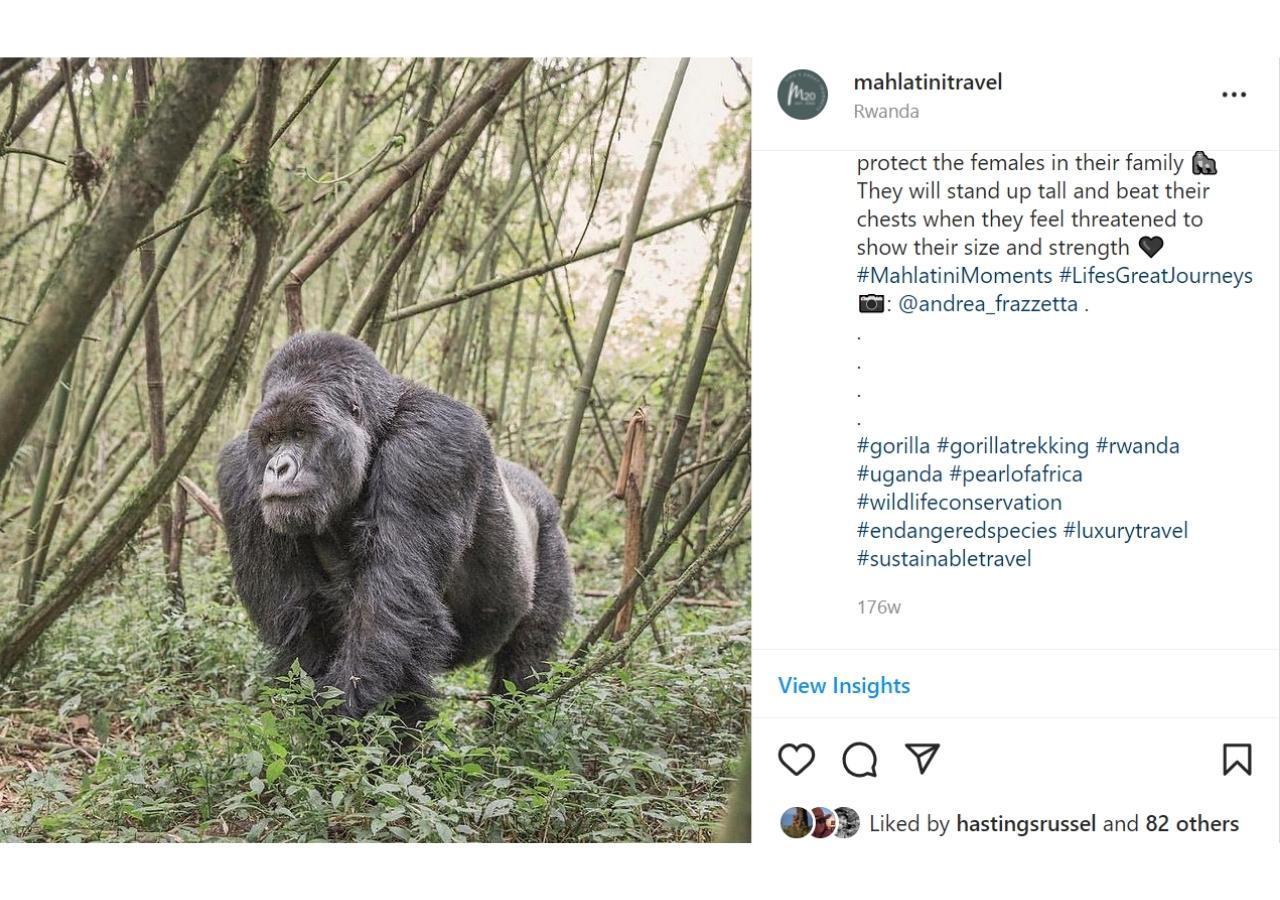Image resolution: width=1280 pixels, height=900 pixels.
Task: Open the three-dot more options menu
Action: (x=1234, y=95)
